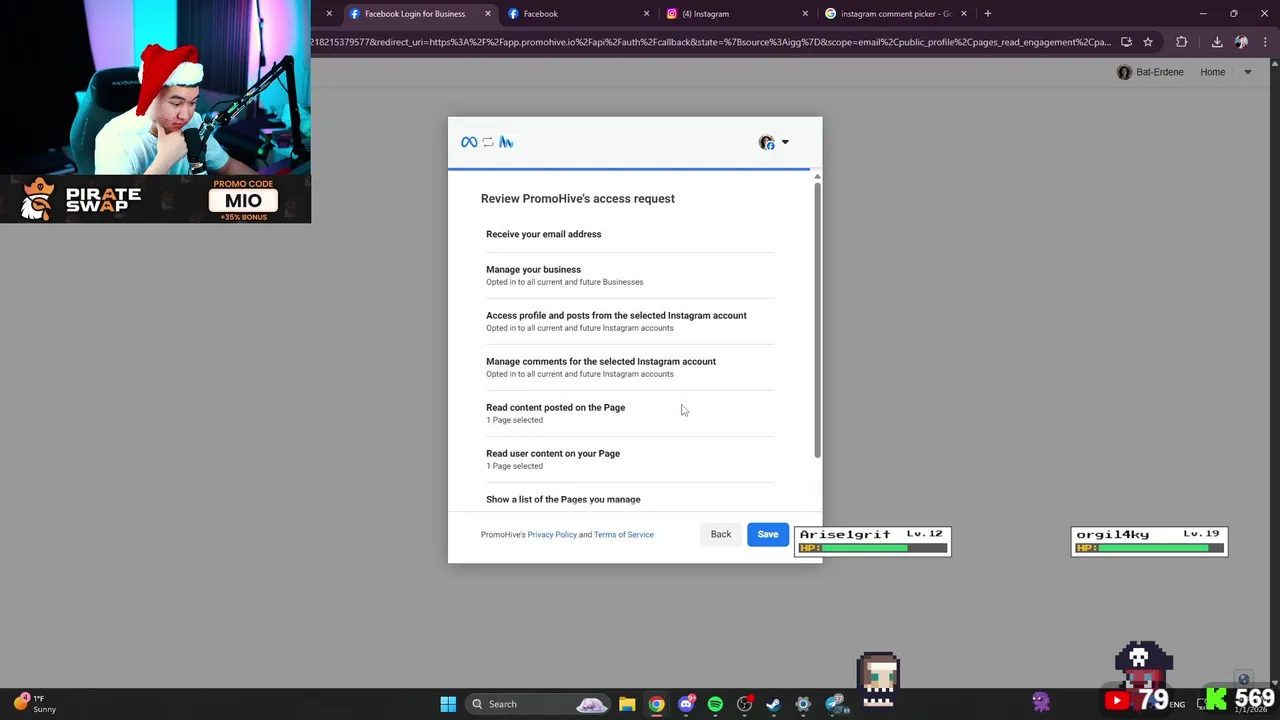Open the Bat-Erdene profile link
This screenshot has height=720, width=1280.
[1150, 72]
